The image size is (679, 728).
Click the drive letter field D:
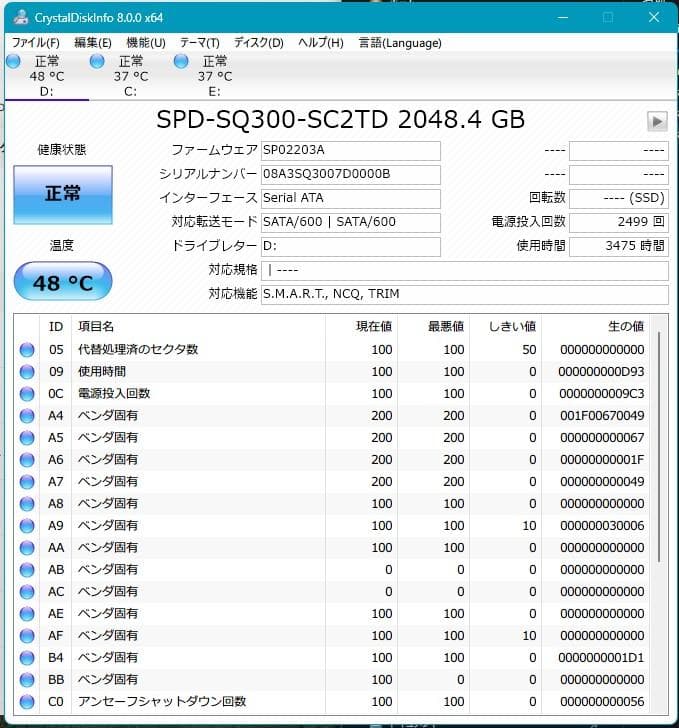pos(351,246)
